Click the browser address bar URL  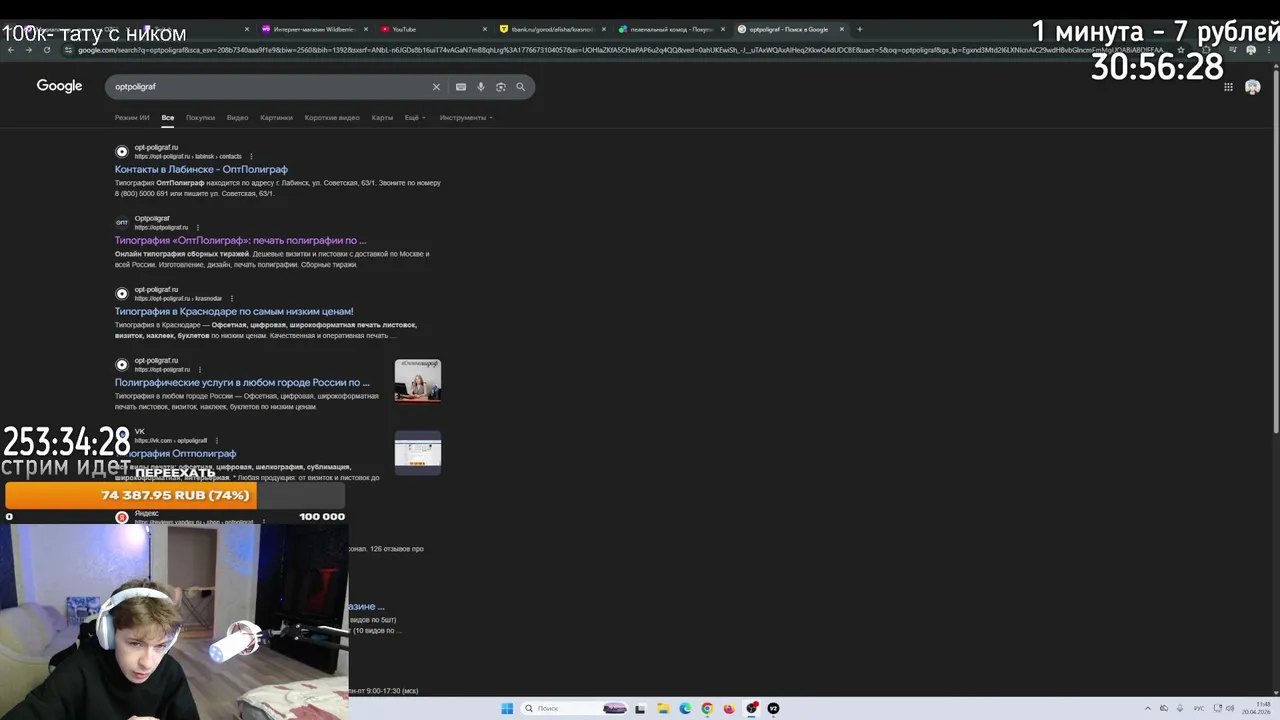[620, 50]
